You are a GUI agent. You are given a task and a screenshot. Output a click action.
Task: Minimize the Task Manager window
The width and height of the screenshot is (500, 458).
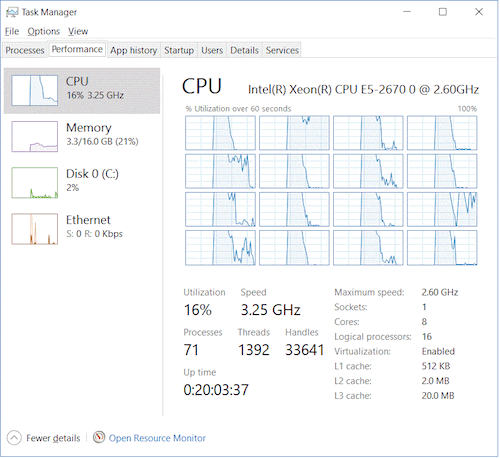click(407, 12)
